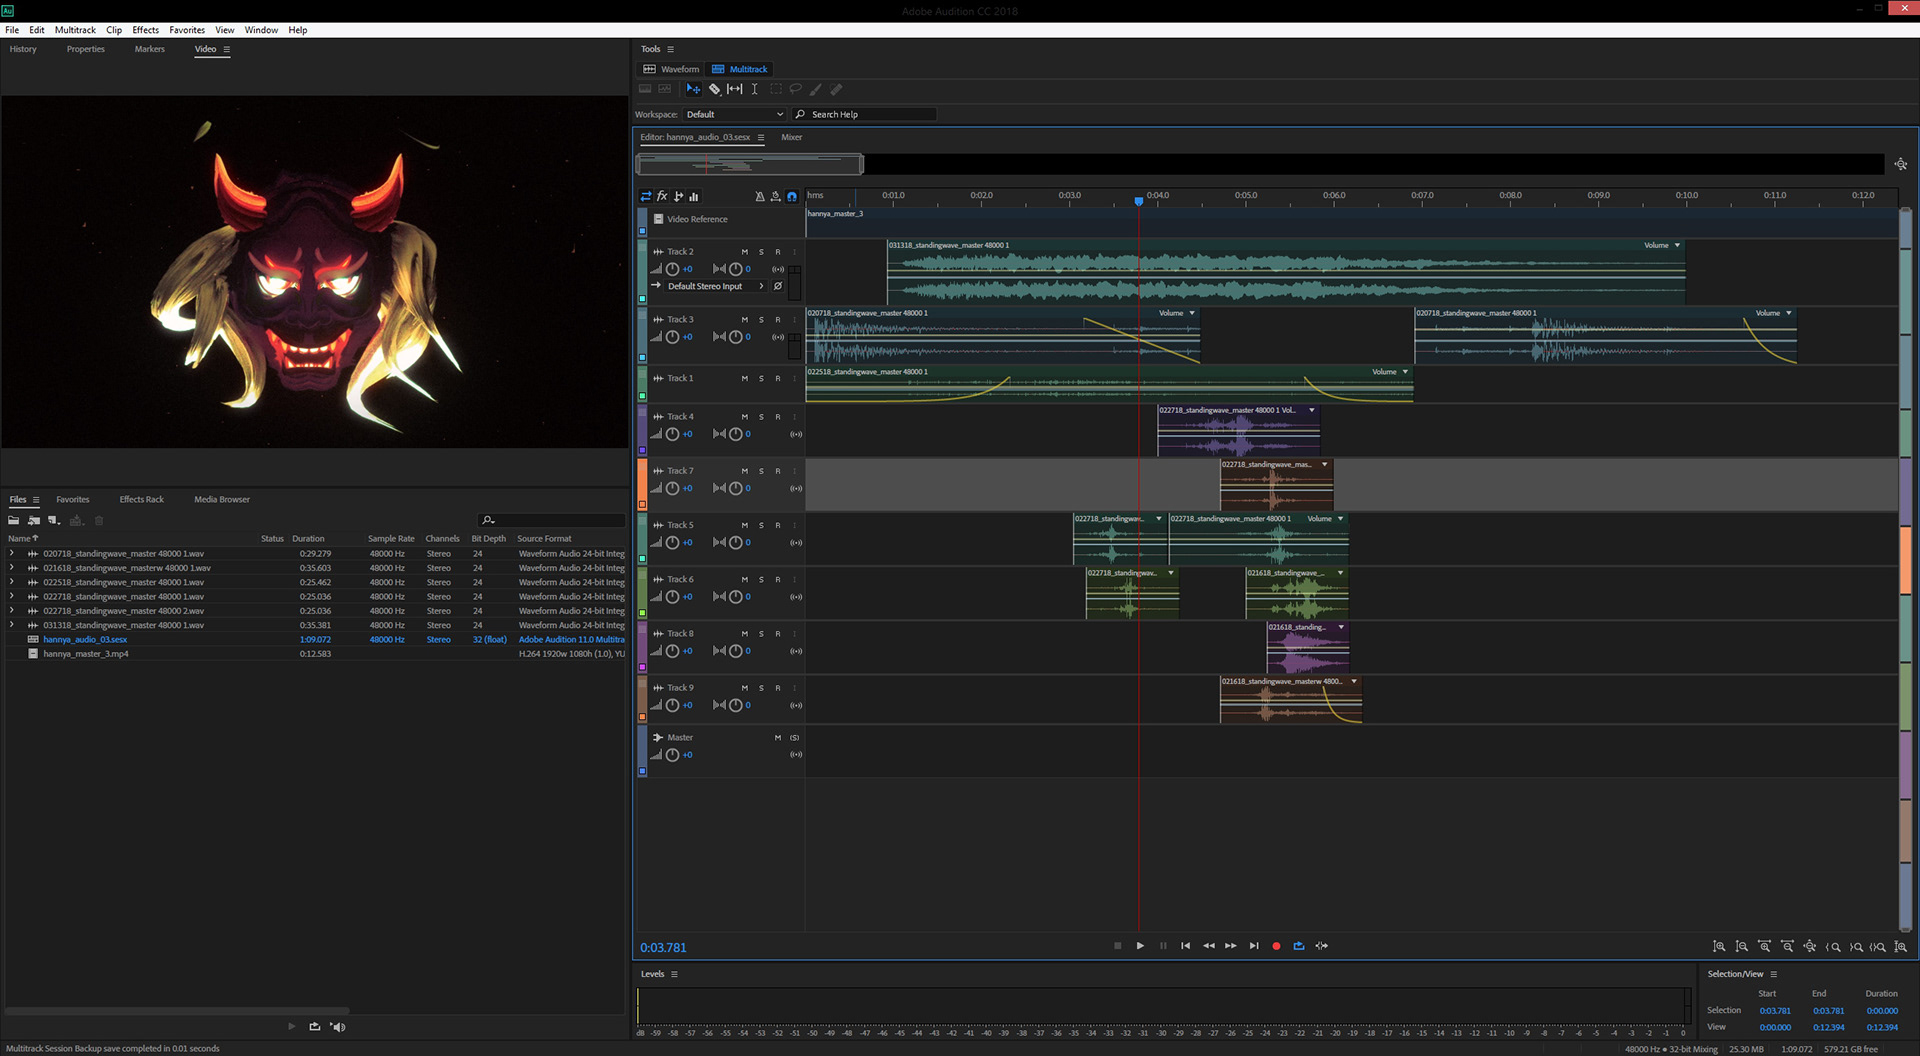Viewport: 1920px width, 1056px height.
Task: Select the Slip tool
Action: coord(735,89)
